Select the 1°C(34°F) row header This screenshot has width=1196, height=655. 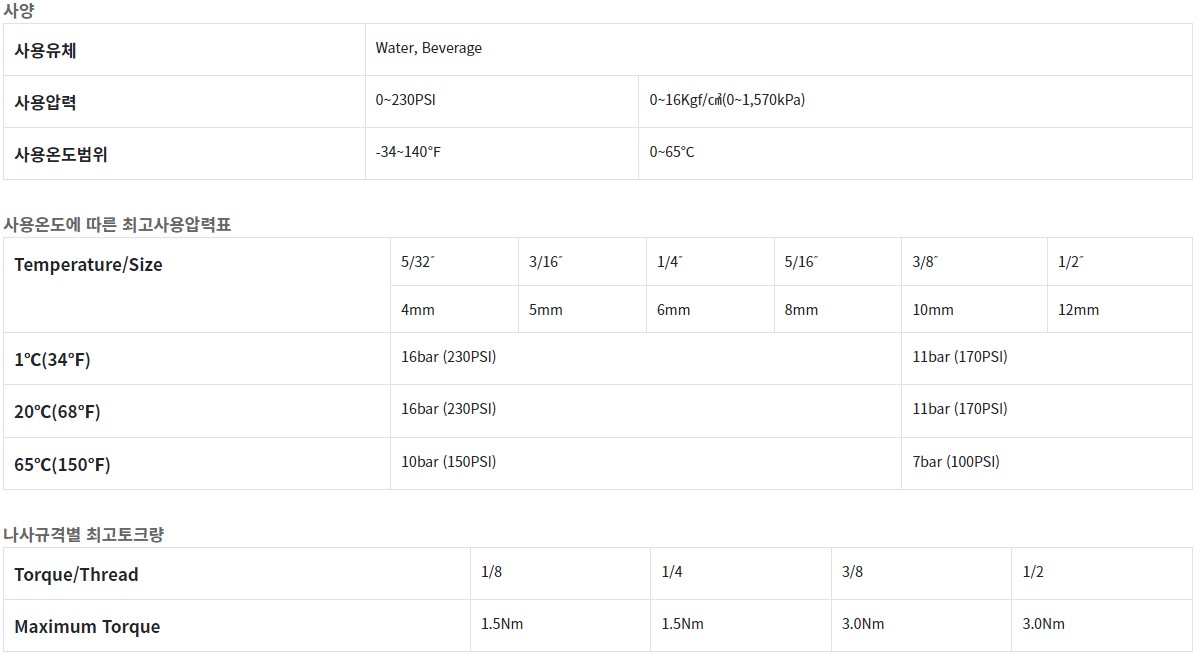click(x=52, y=359)
